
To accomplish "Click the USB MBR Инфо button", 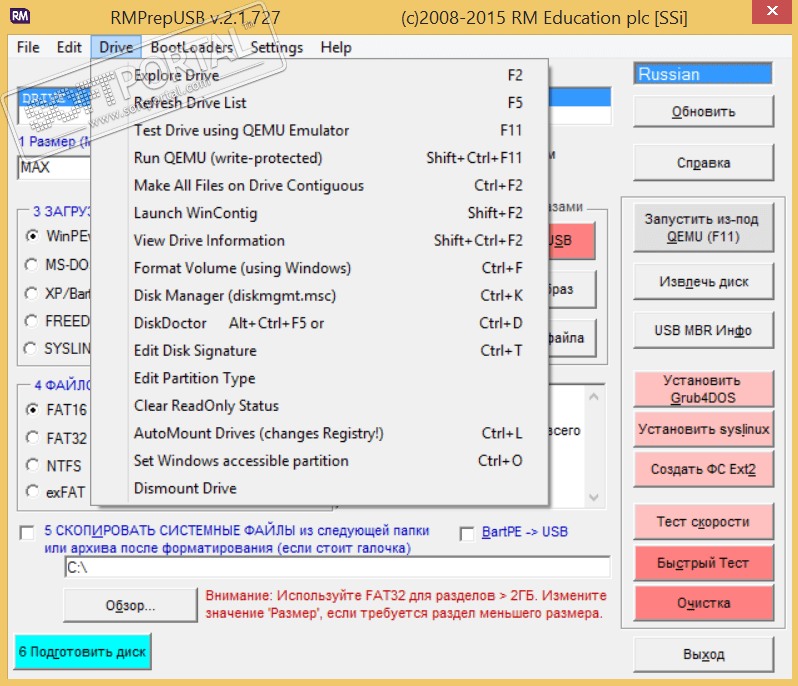I will pyautogui.click(x=703, y=330).
